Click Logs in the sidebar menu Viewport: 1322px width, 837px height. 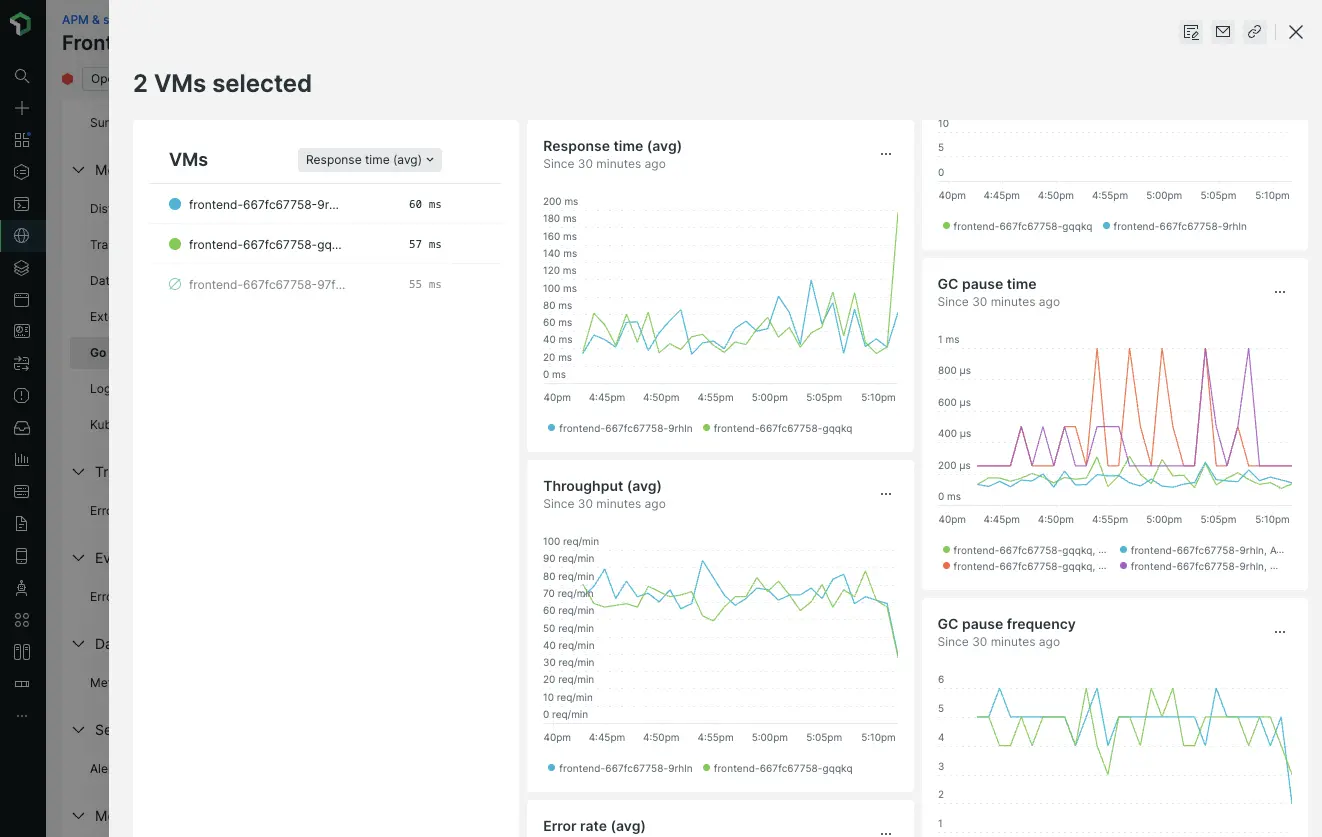98,388
